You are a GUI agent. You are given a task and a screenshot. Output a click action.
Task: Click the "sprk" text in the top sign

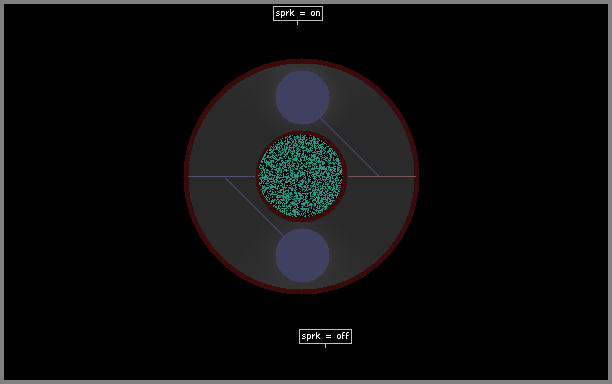285,13
